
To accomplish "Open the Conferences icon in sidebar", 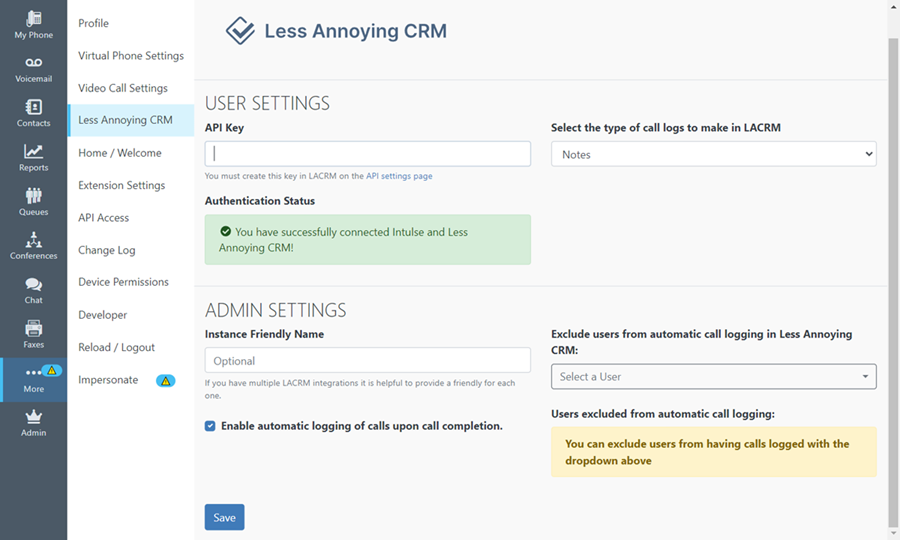I will pyautogui.click(x=33, y=239).
